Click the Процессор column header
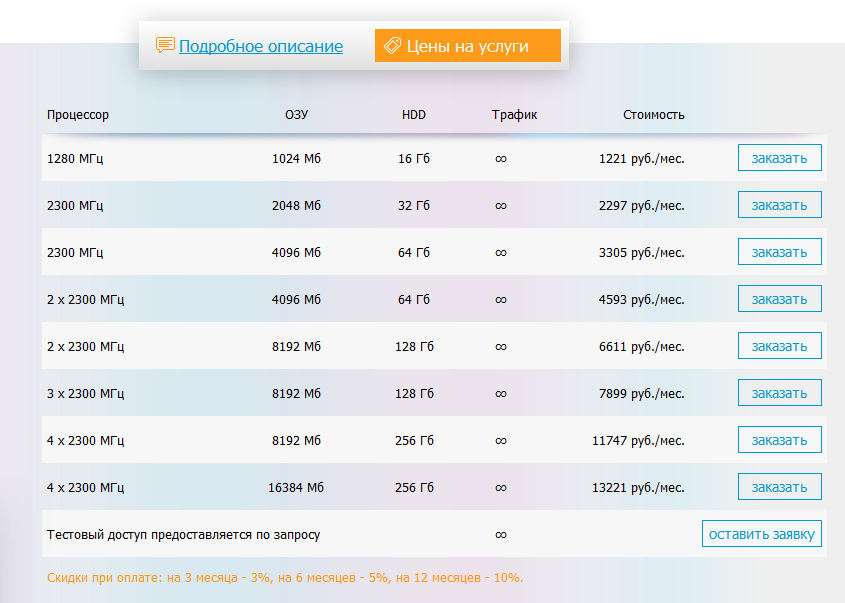The width and height of the screenshot is (845, 603). (78, 115)
